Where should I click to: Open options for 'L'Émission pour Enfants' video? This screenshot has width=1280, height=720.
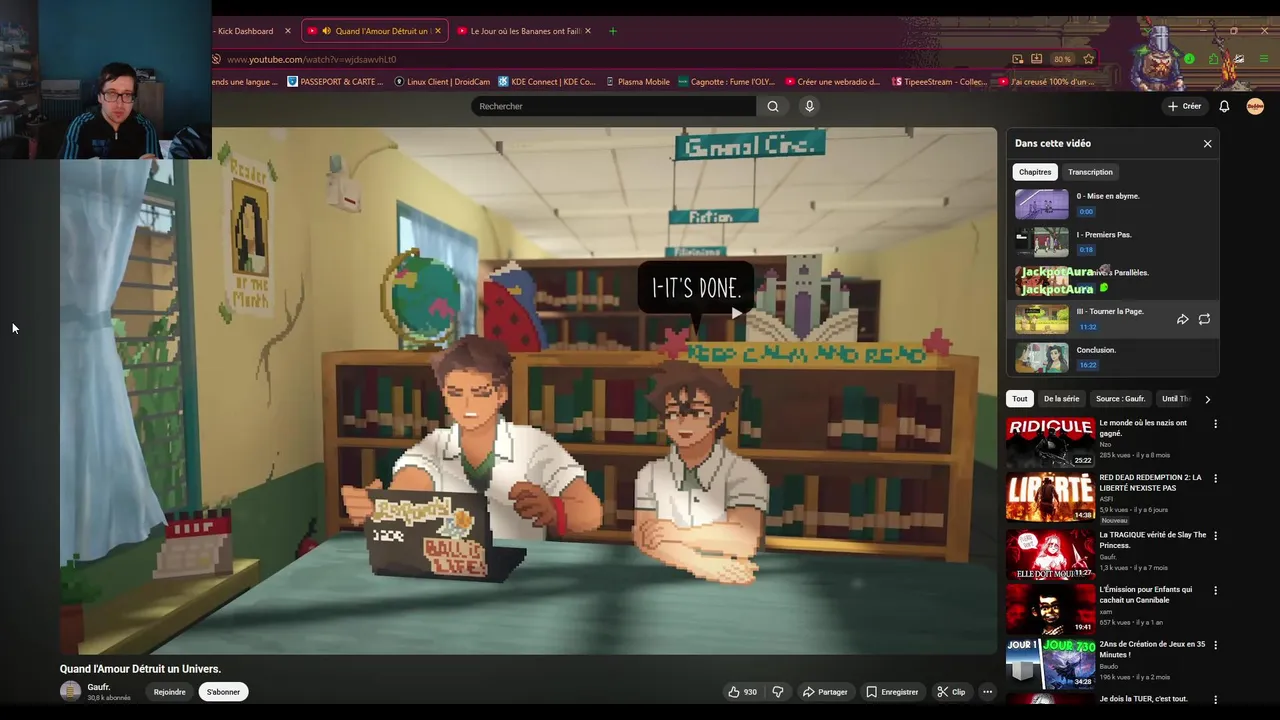1215,591
